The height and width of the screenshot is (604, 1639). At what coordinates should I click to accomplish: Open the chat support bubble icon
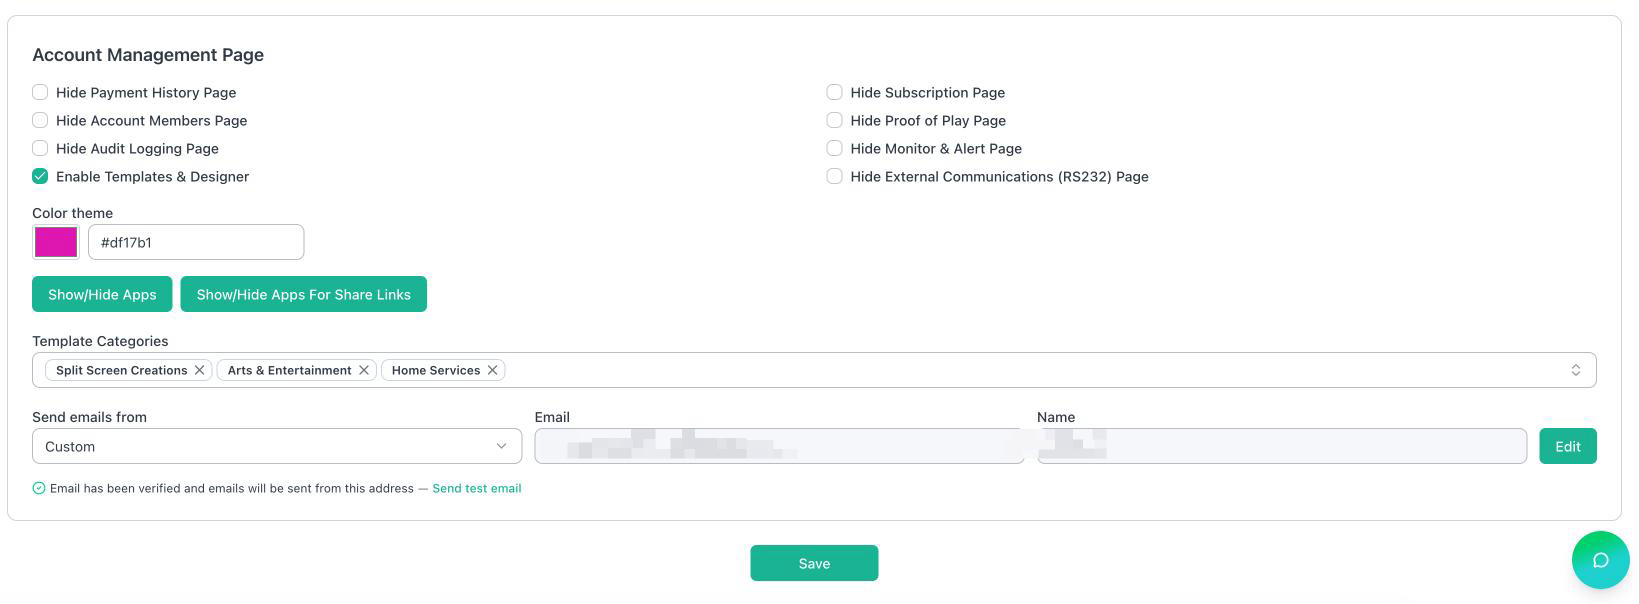click(x=1600, y=560)
